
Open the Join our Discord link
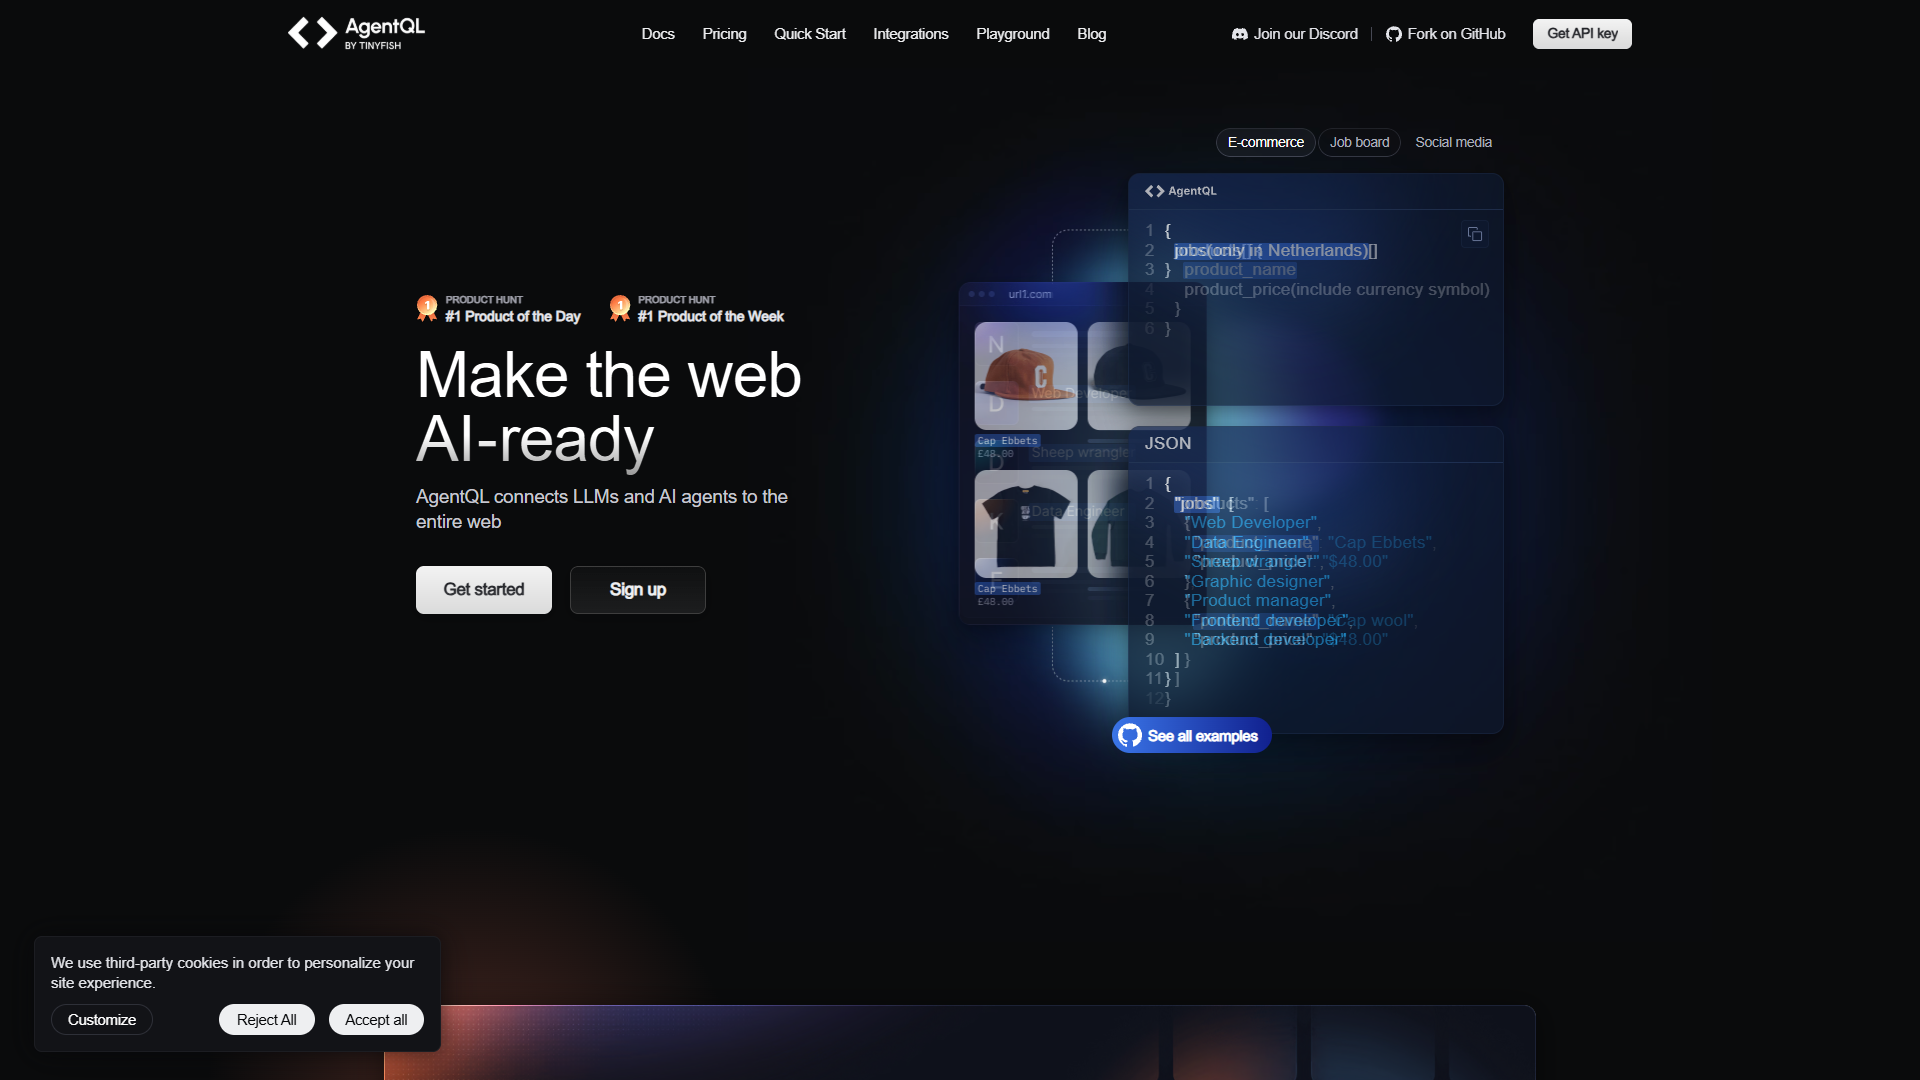(1295, 34)
